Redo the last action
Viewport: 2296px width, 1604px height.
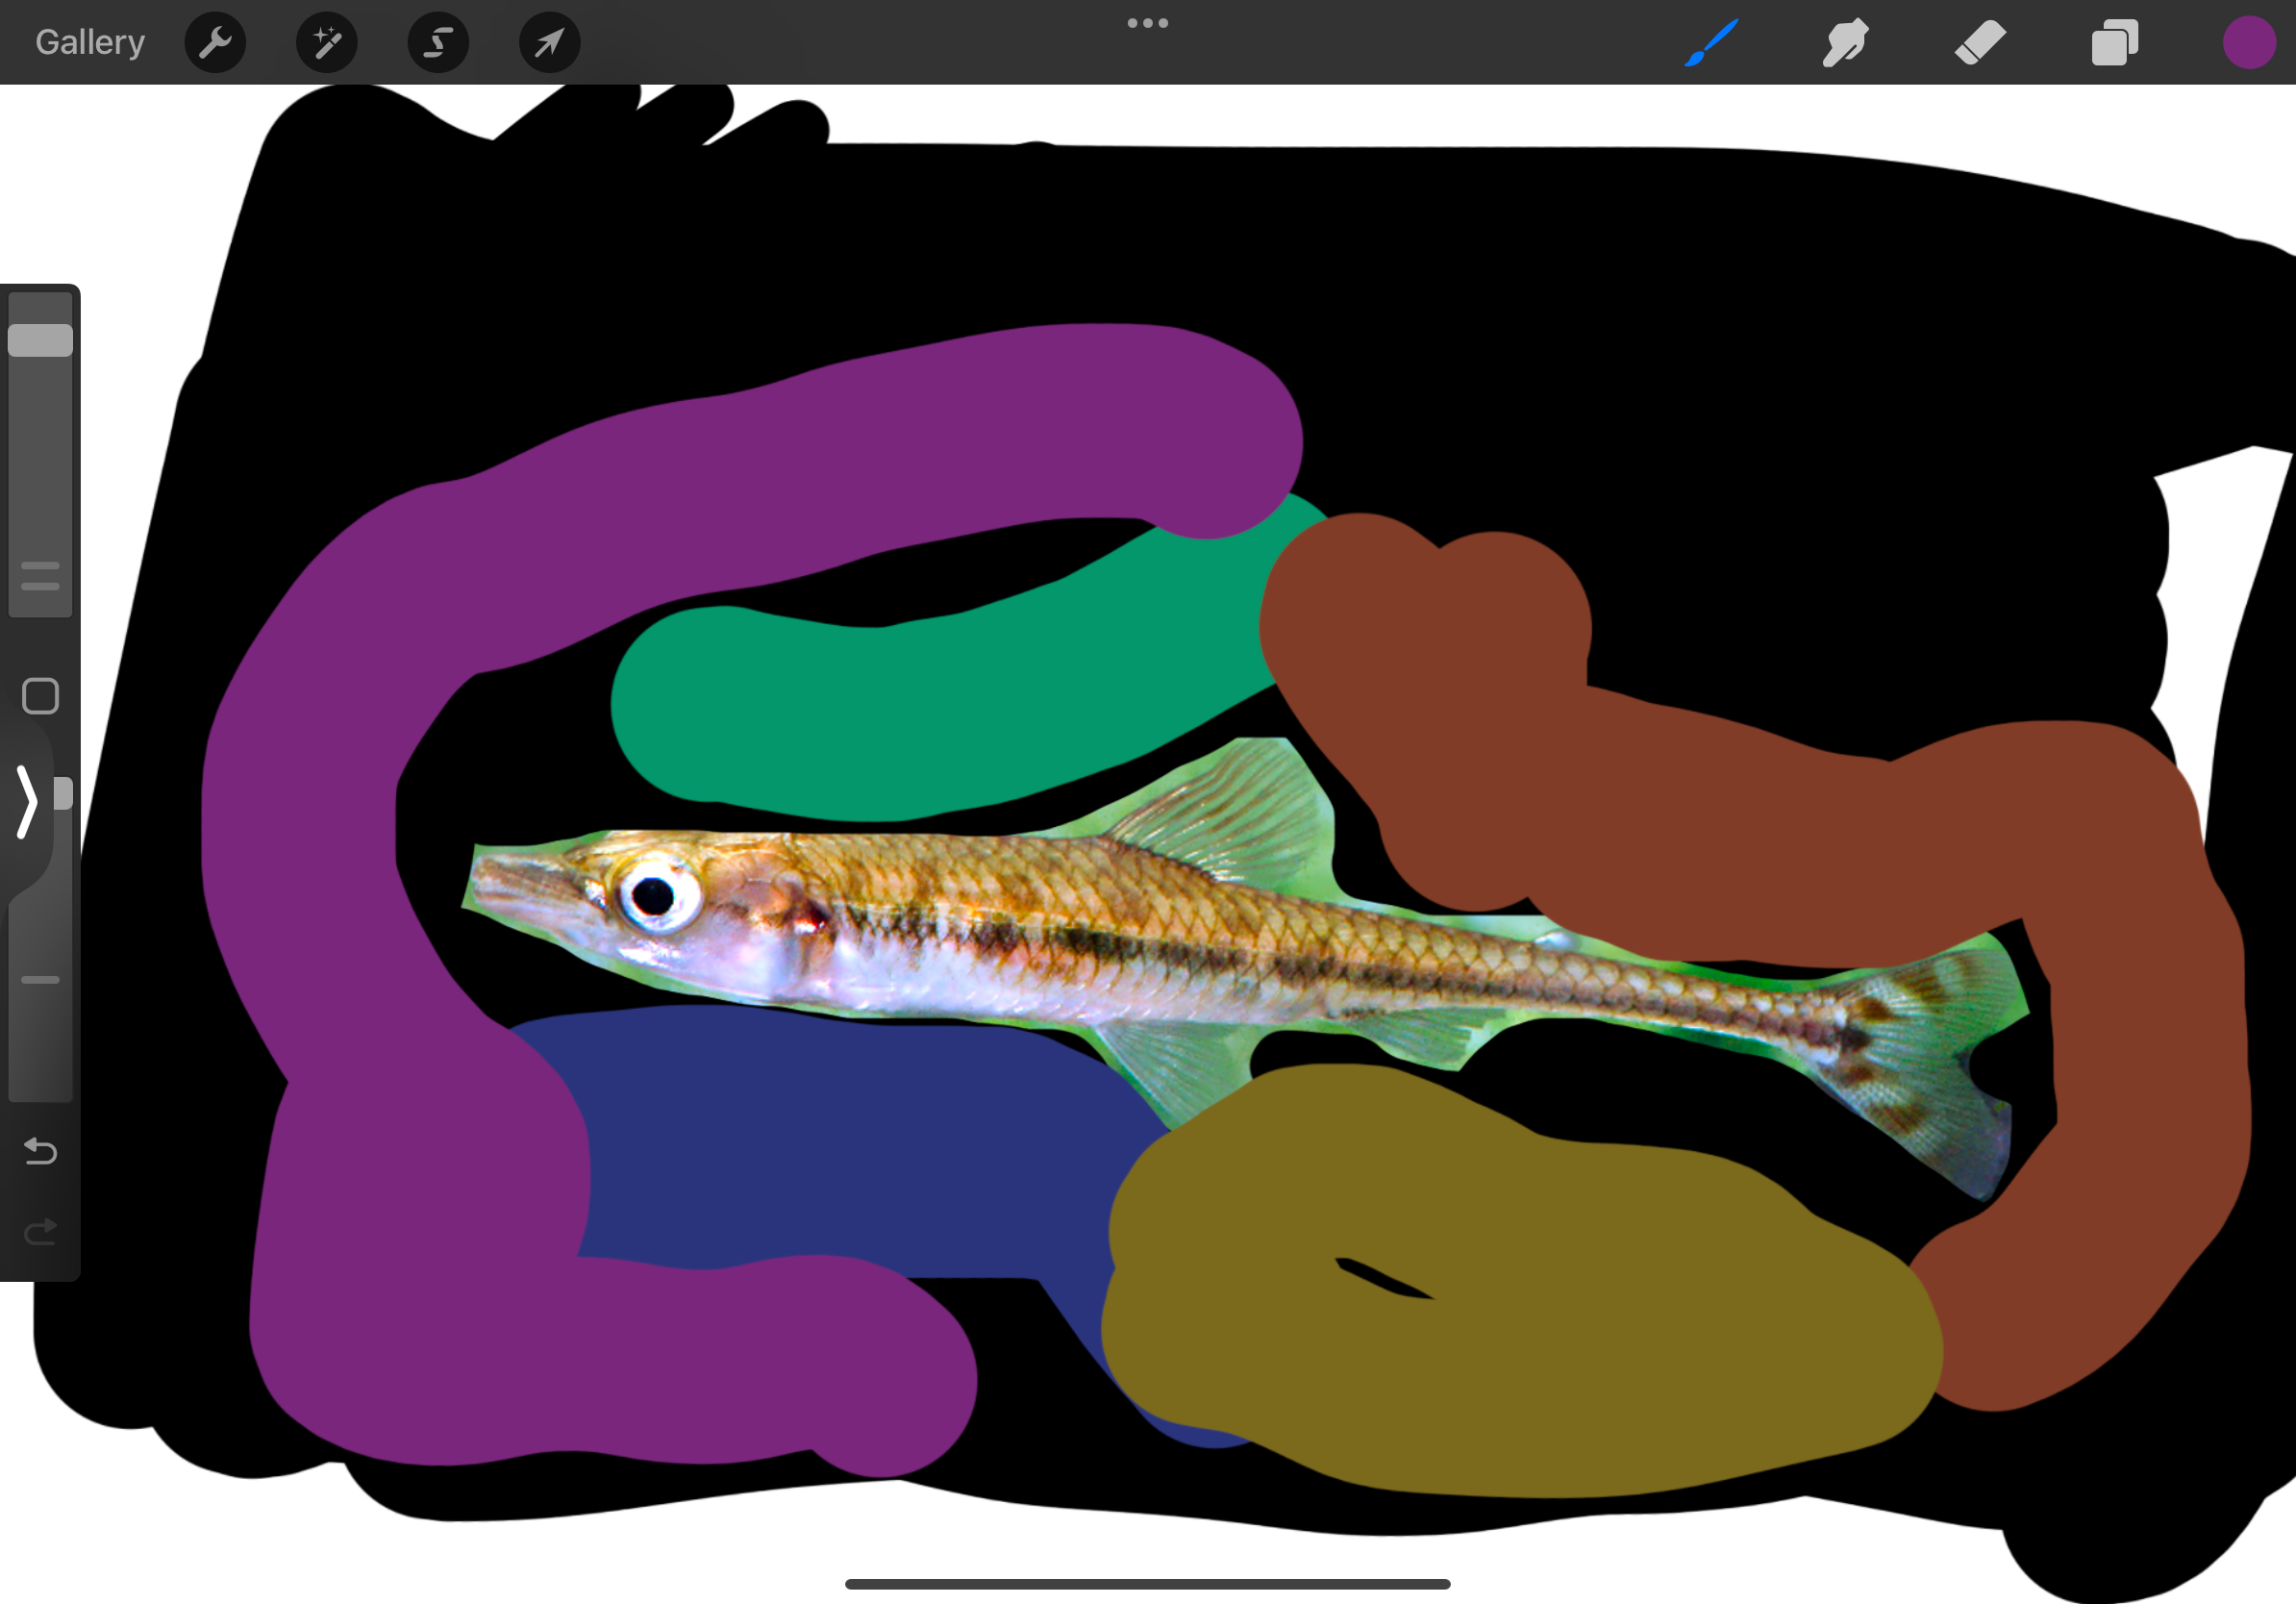coord(40,1232)
